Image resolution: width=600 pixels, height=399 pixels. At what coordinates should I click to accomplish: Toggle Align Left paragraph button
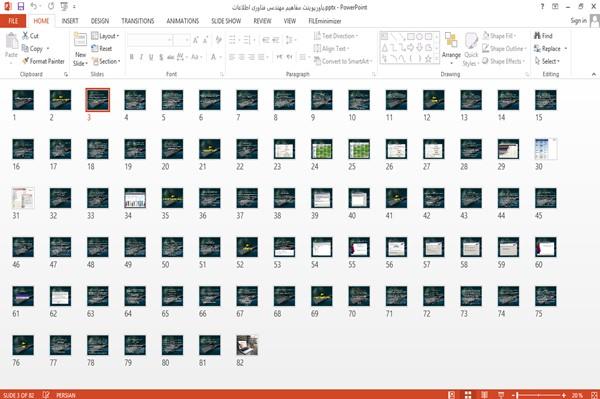coord(232,57)
